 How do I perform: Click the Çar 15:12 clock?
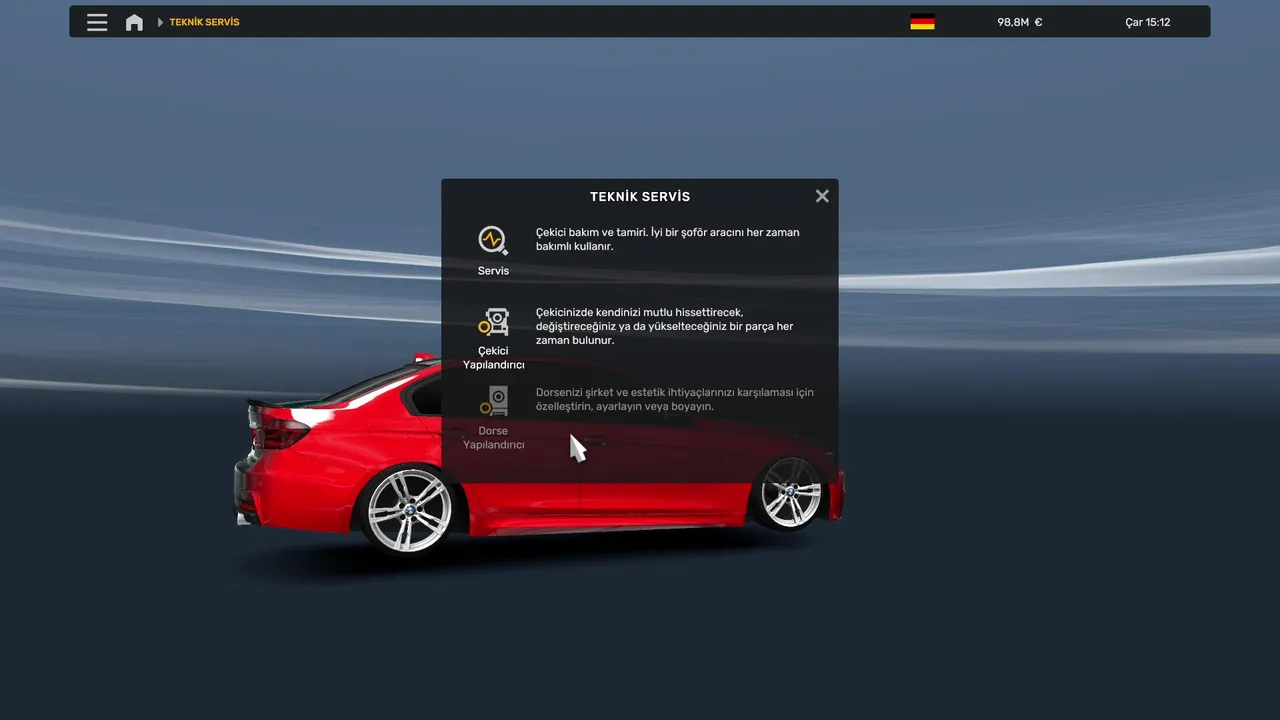click(1147, 22)
